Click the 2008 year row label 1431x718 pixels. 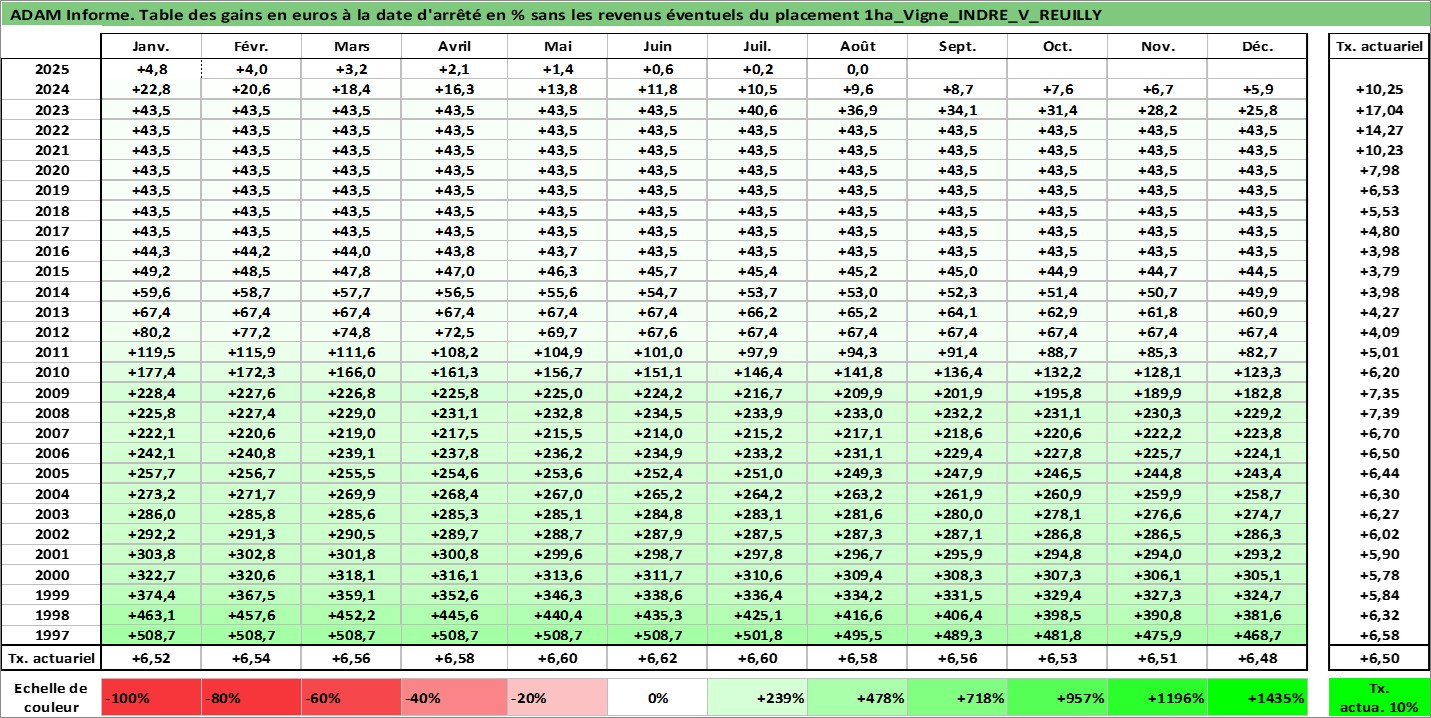coord(52,413)
